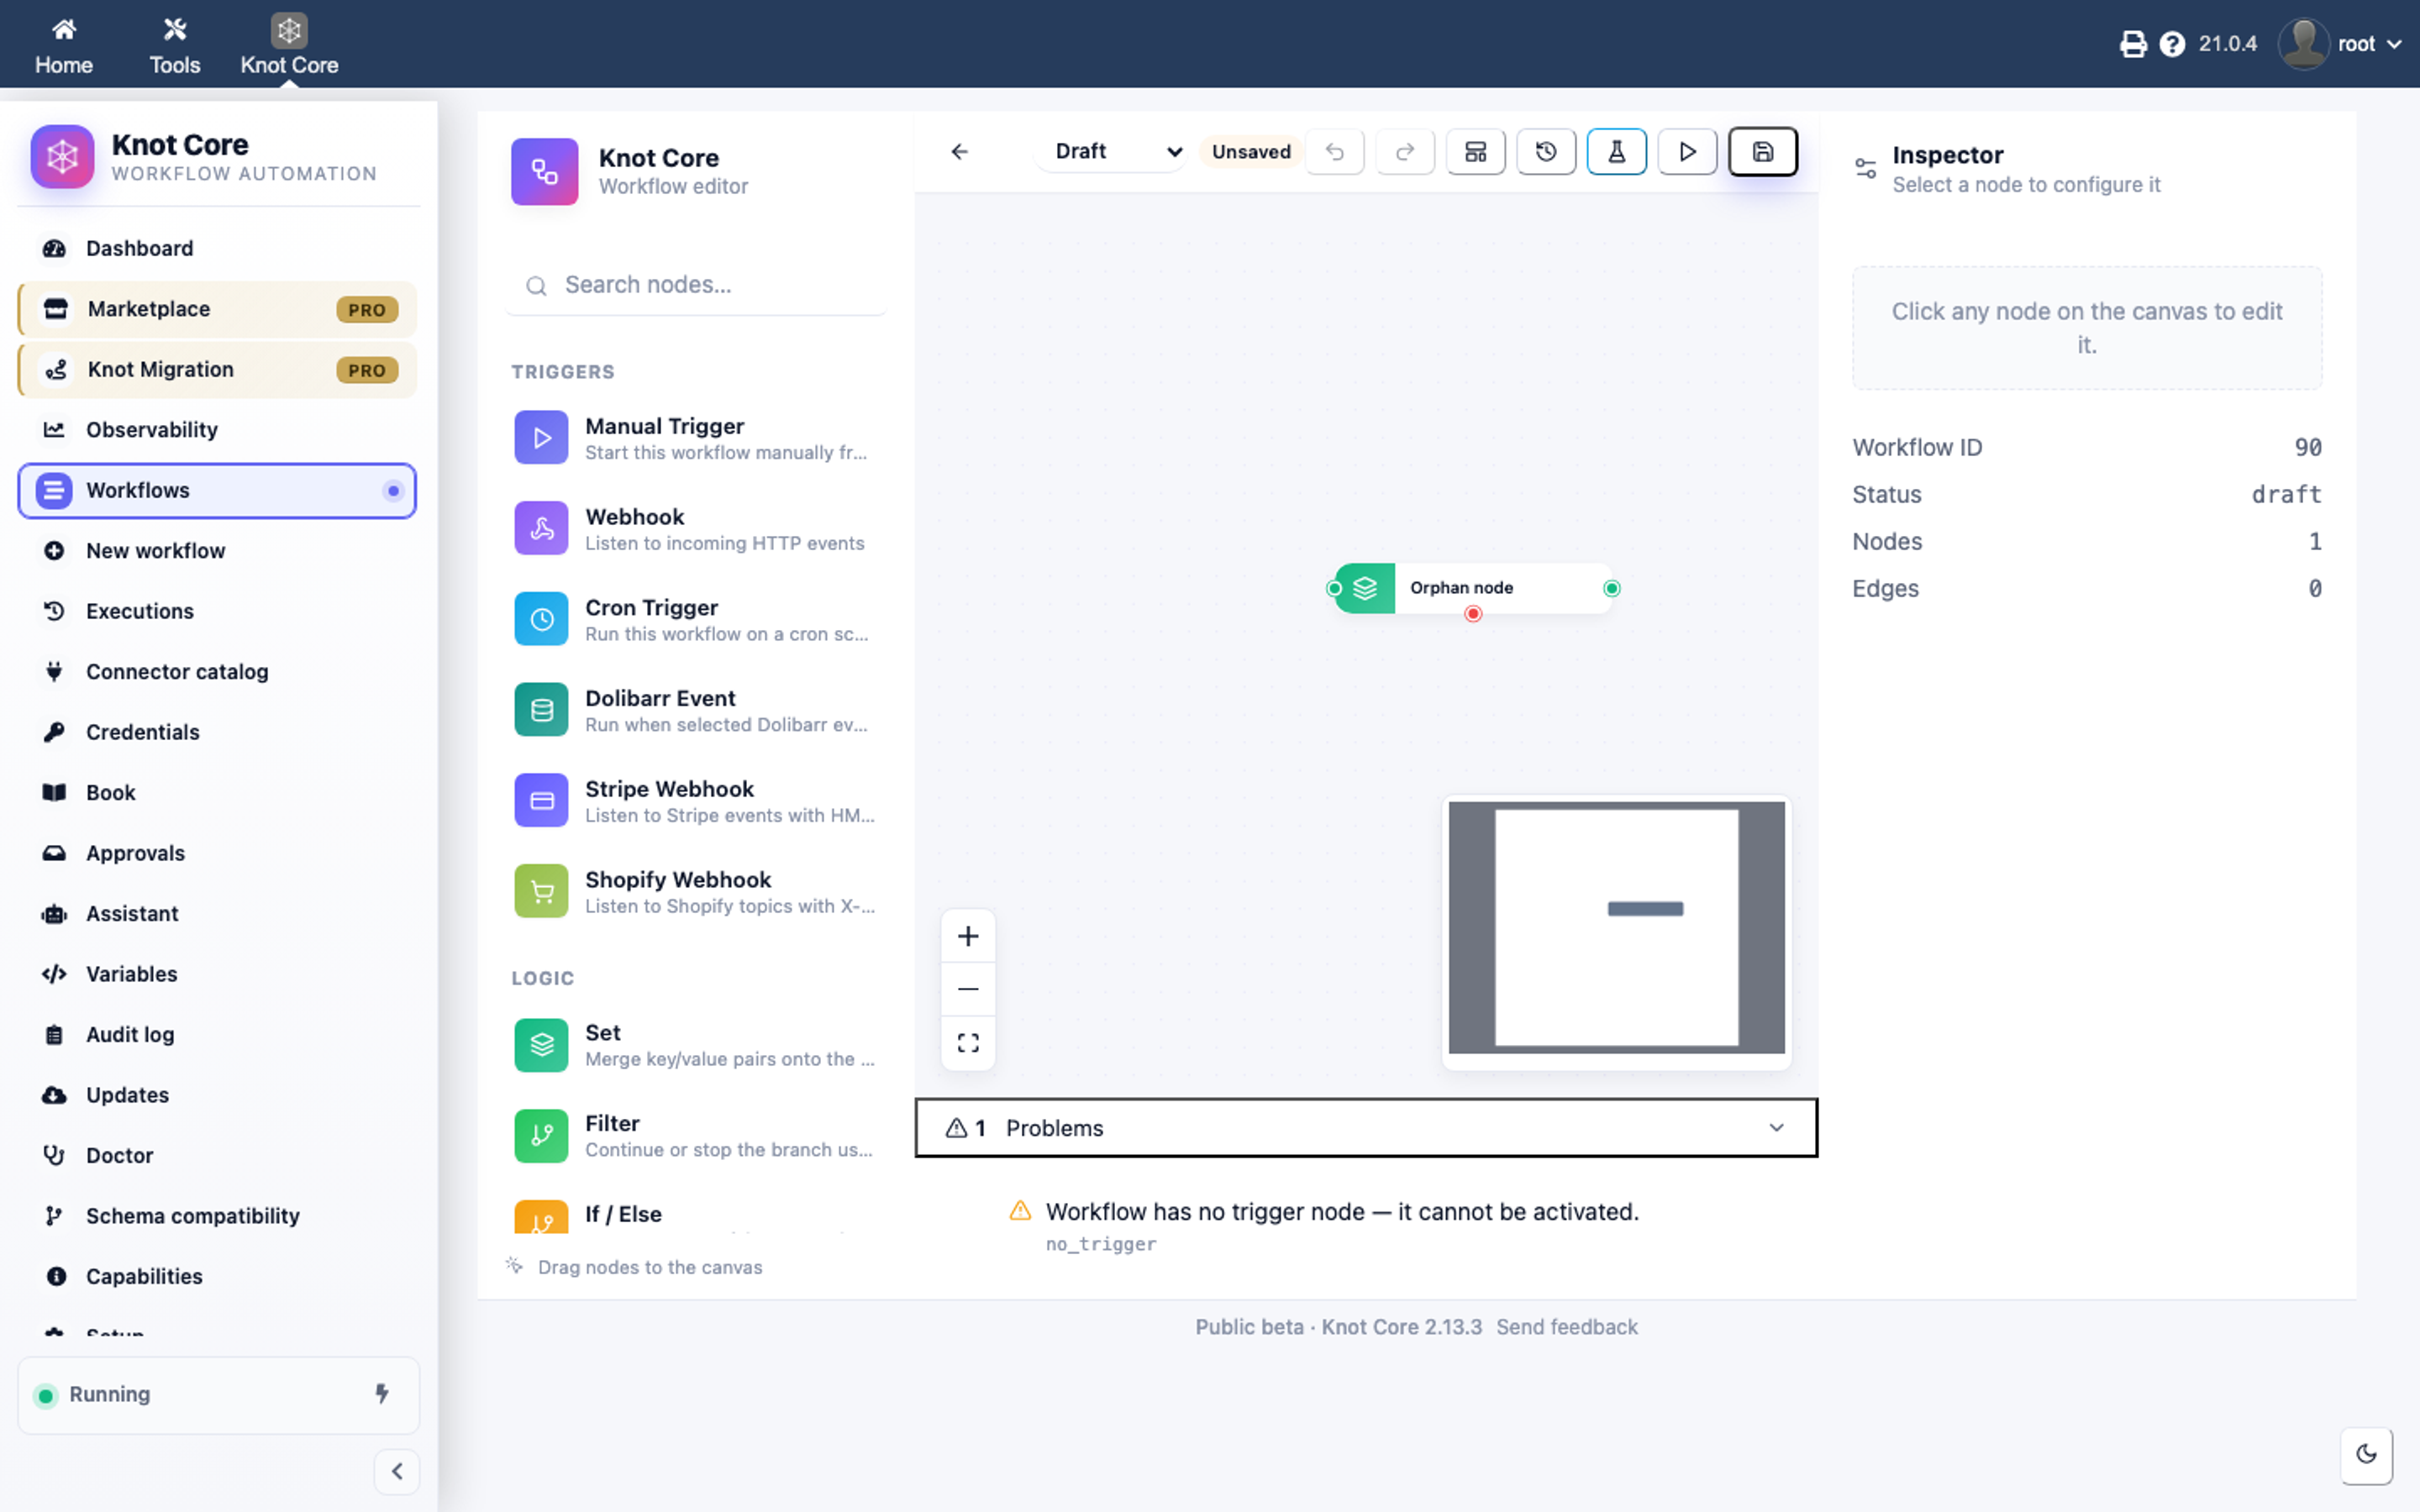Open test mode via the flask icon
The height and width of the screenshot is (1512, 2420).
pyautogui.click(x=1616, y=151)
